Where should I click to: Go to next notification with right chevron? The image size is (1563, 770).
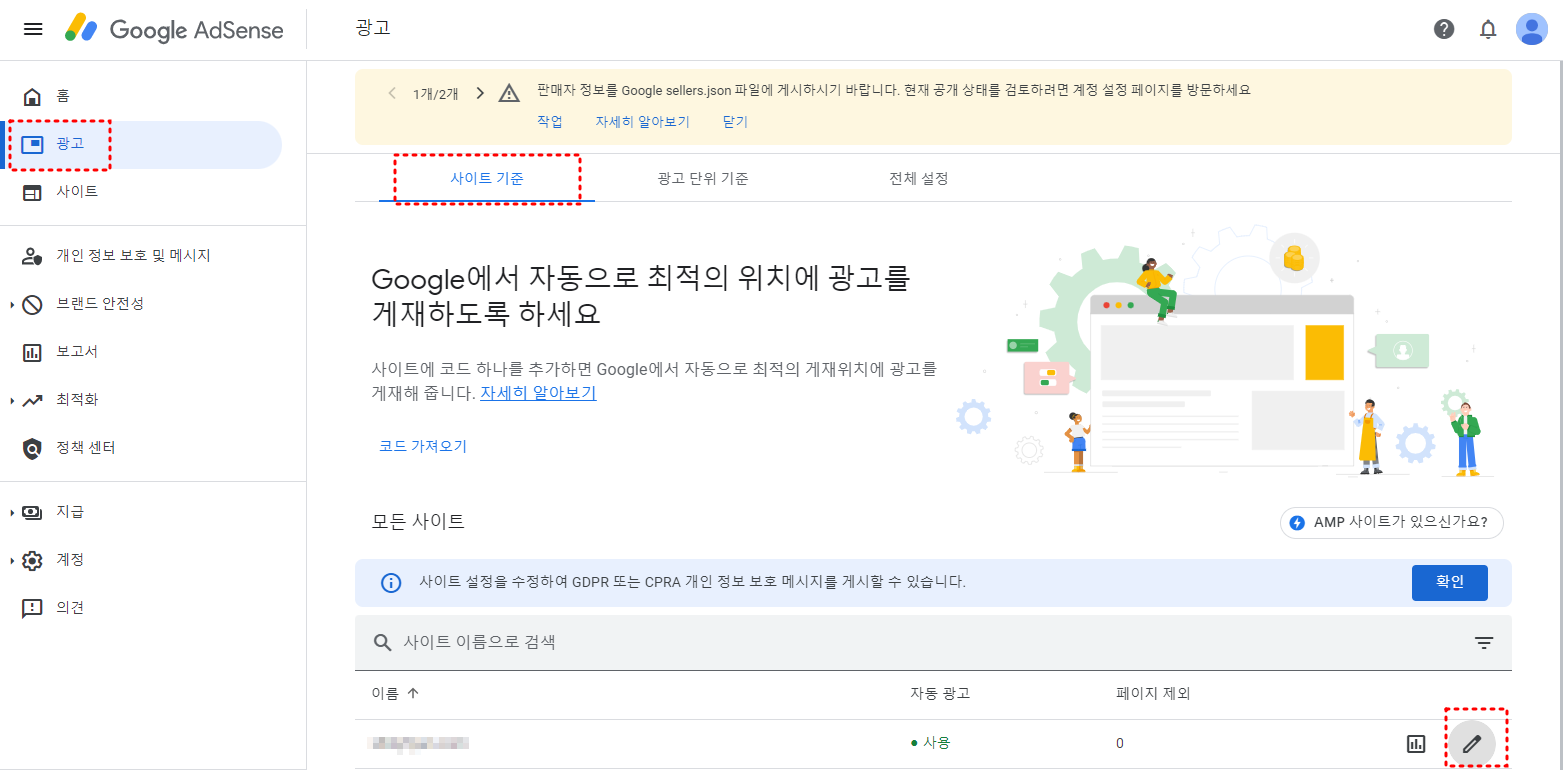[x=480, y=93]
